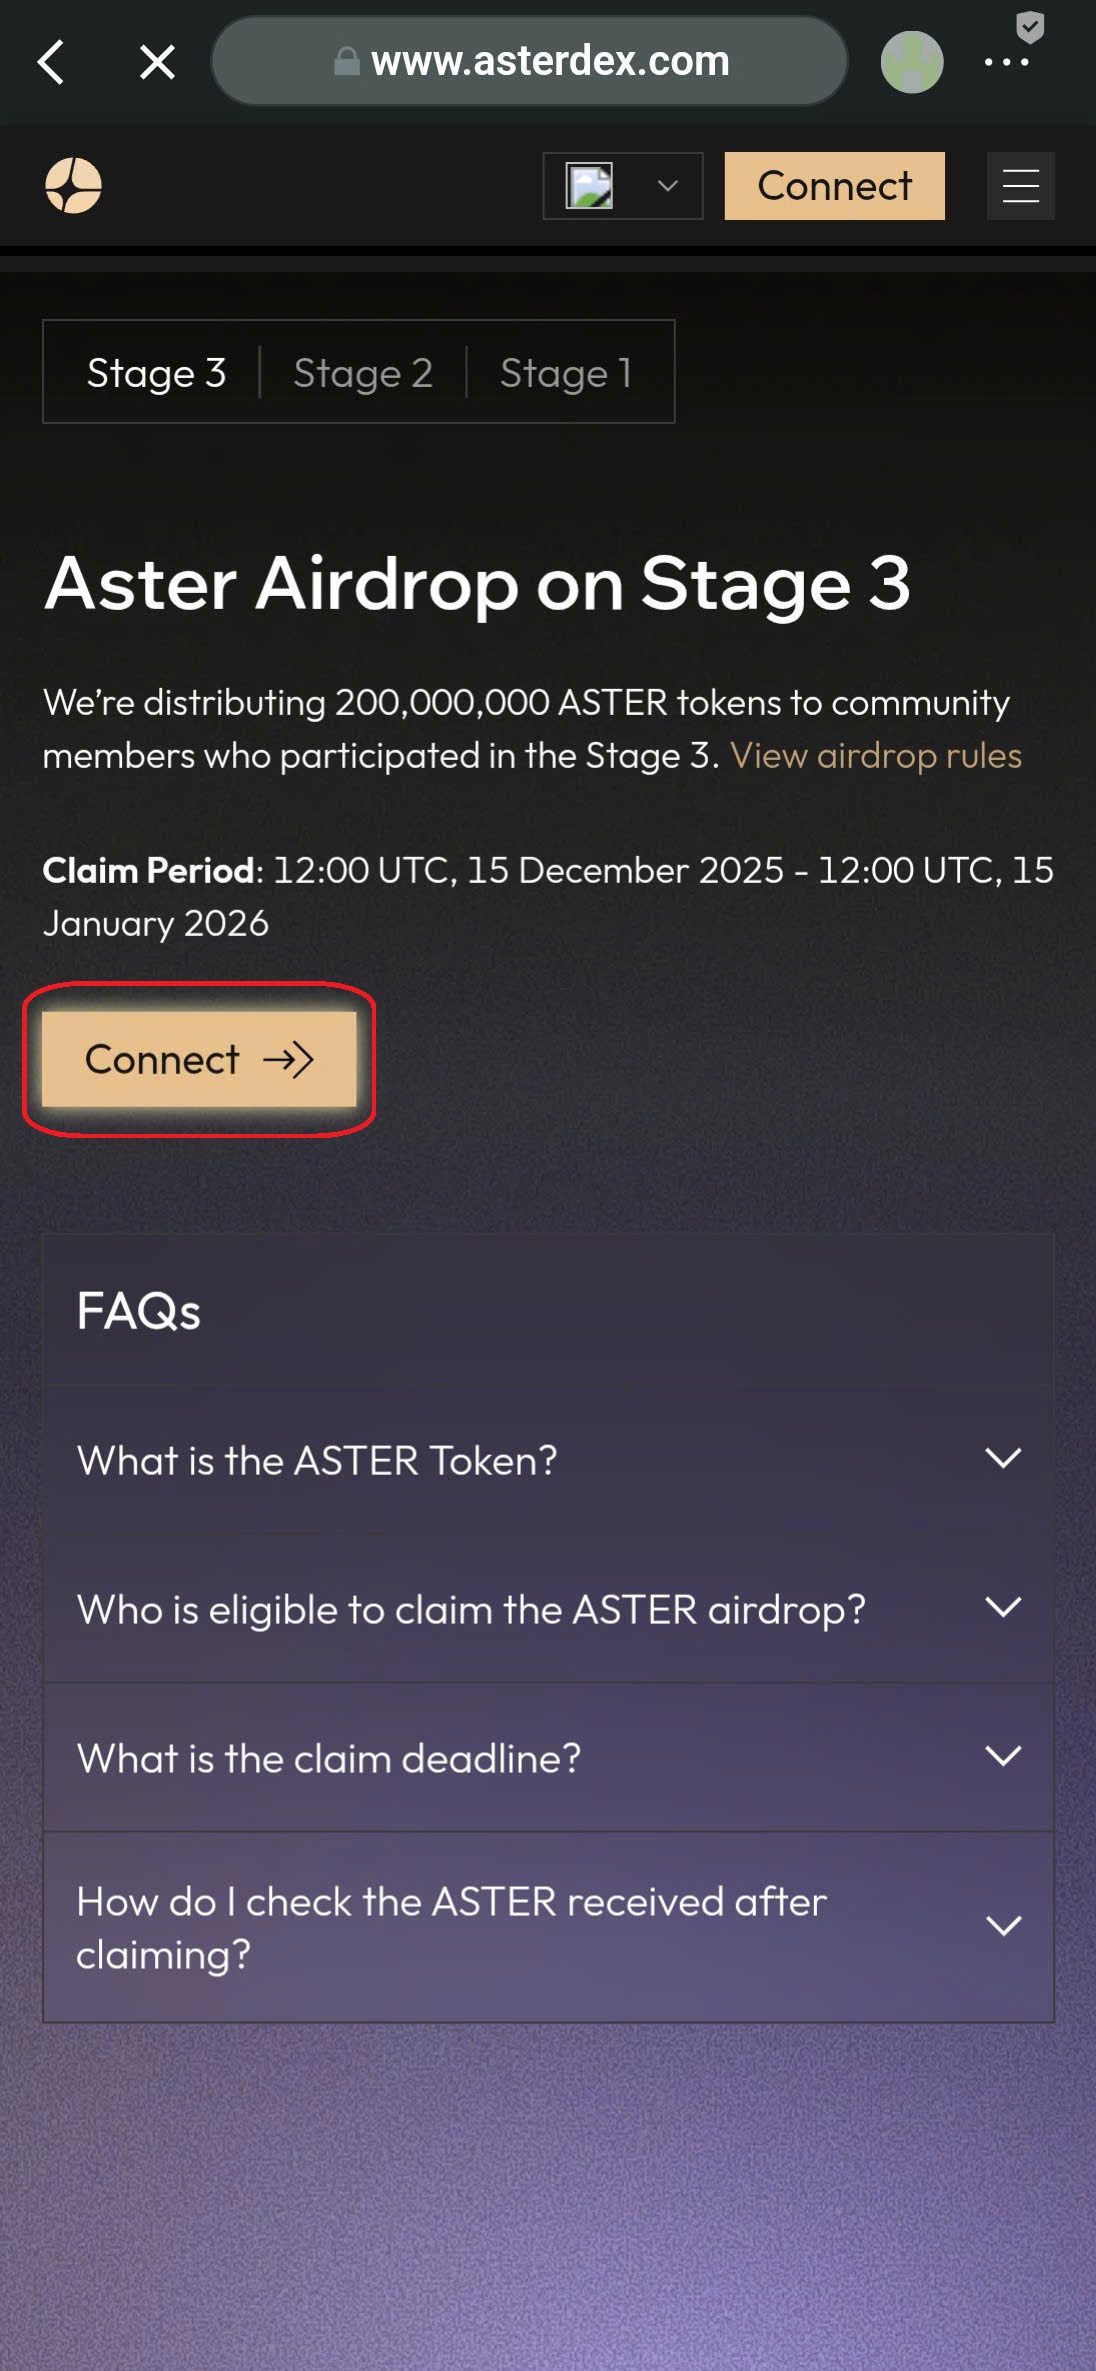1096x2371 pixels.
Task: Expand the network selector dropdown in the header
Action: [x=622, y=186]
